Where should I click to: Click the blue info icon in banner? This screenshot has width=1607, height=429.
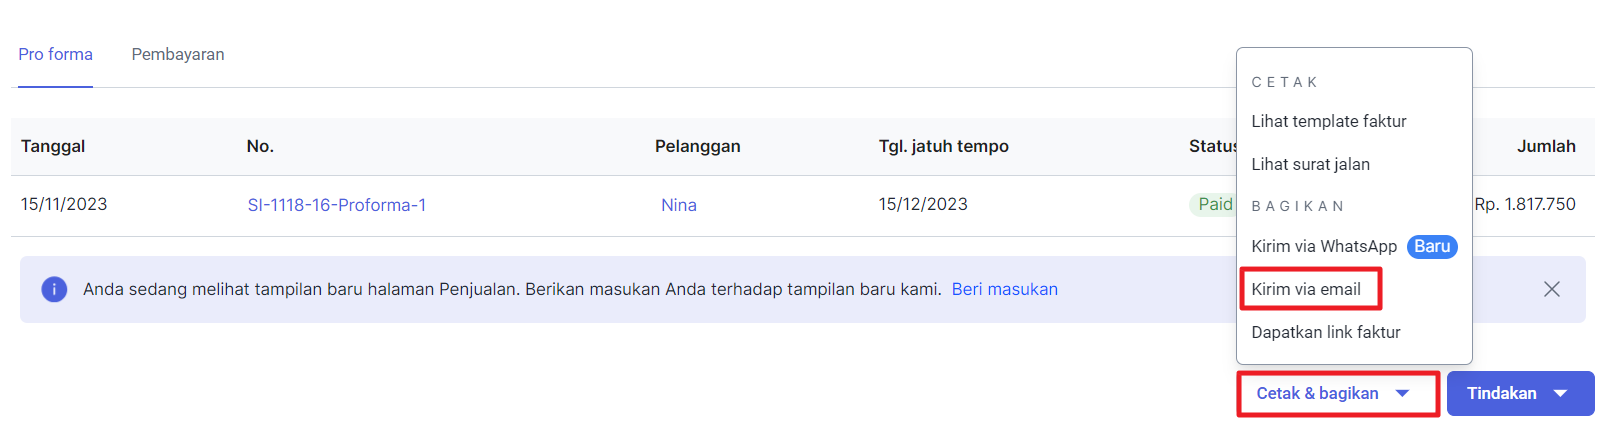click(54, 289)
